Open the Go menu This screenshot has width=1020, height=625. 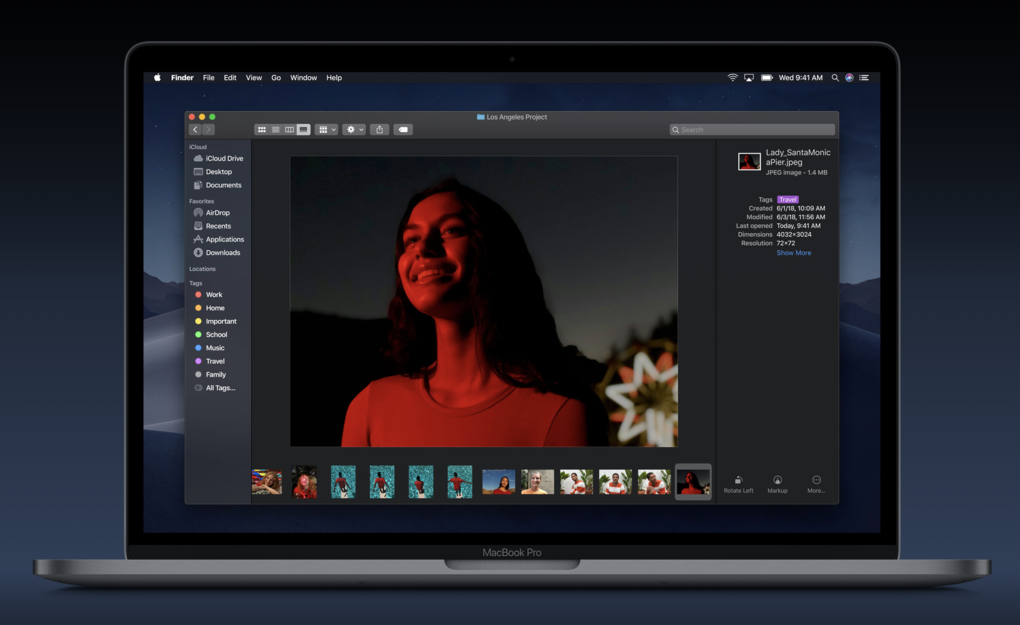(276, 77)
